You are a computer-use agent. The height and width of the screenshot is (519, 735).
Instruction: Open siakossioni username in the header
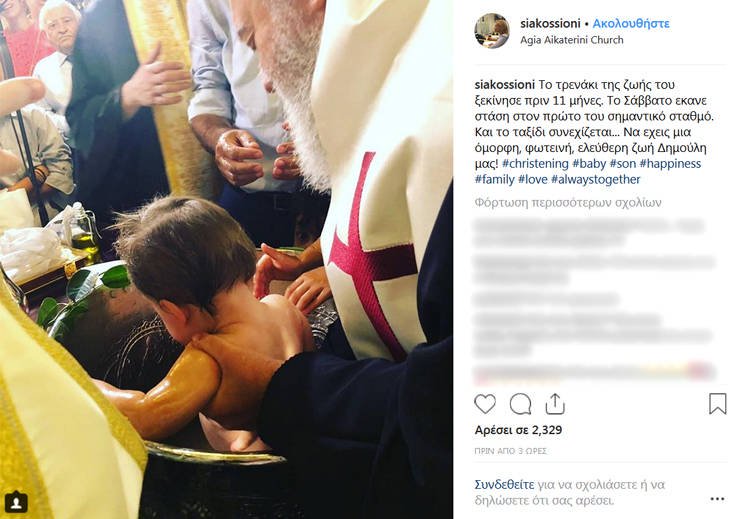550,23
